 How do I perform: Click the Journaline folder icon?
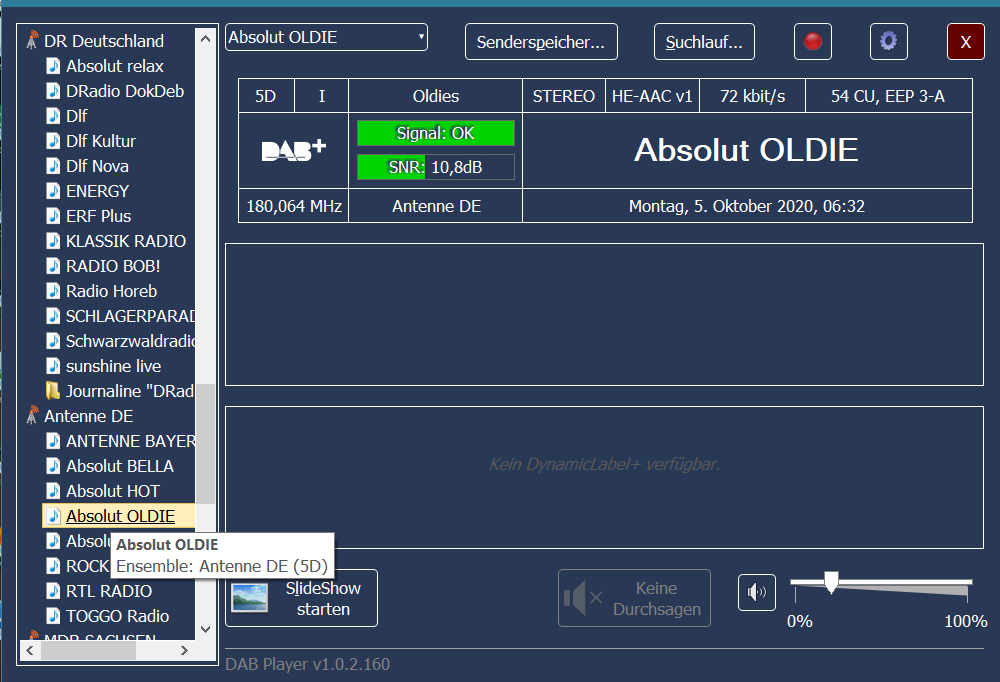(53, 391)
